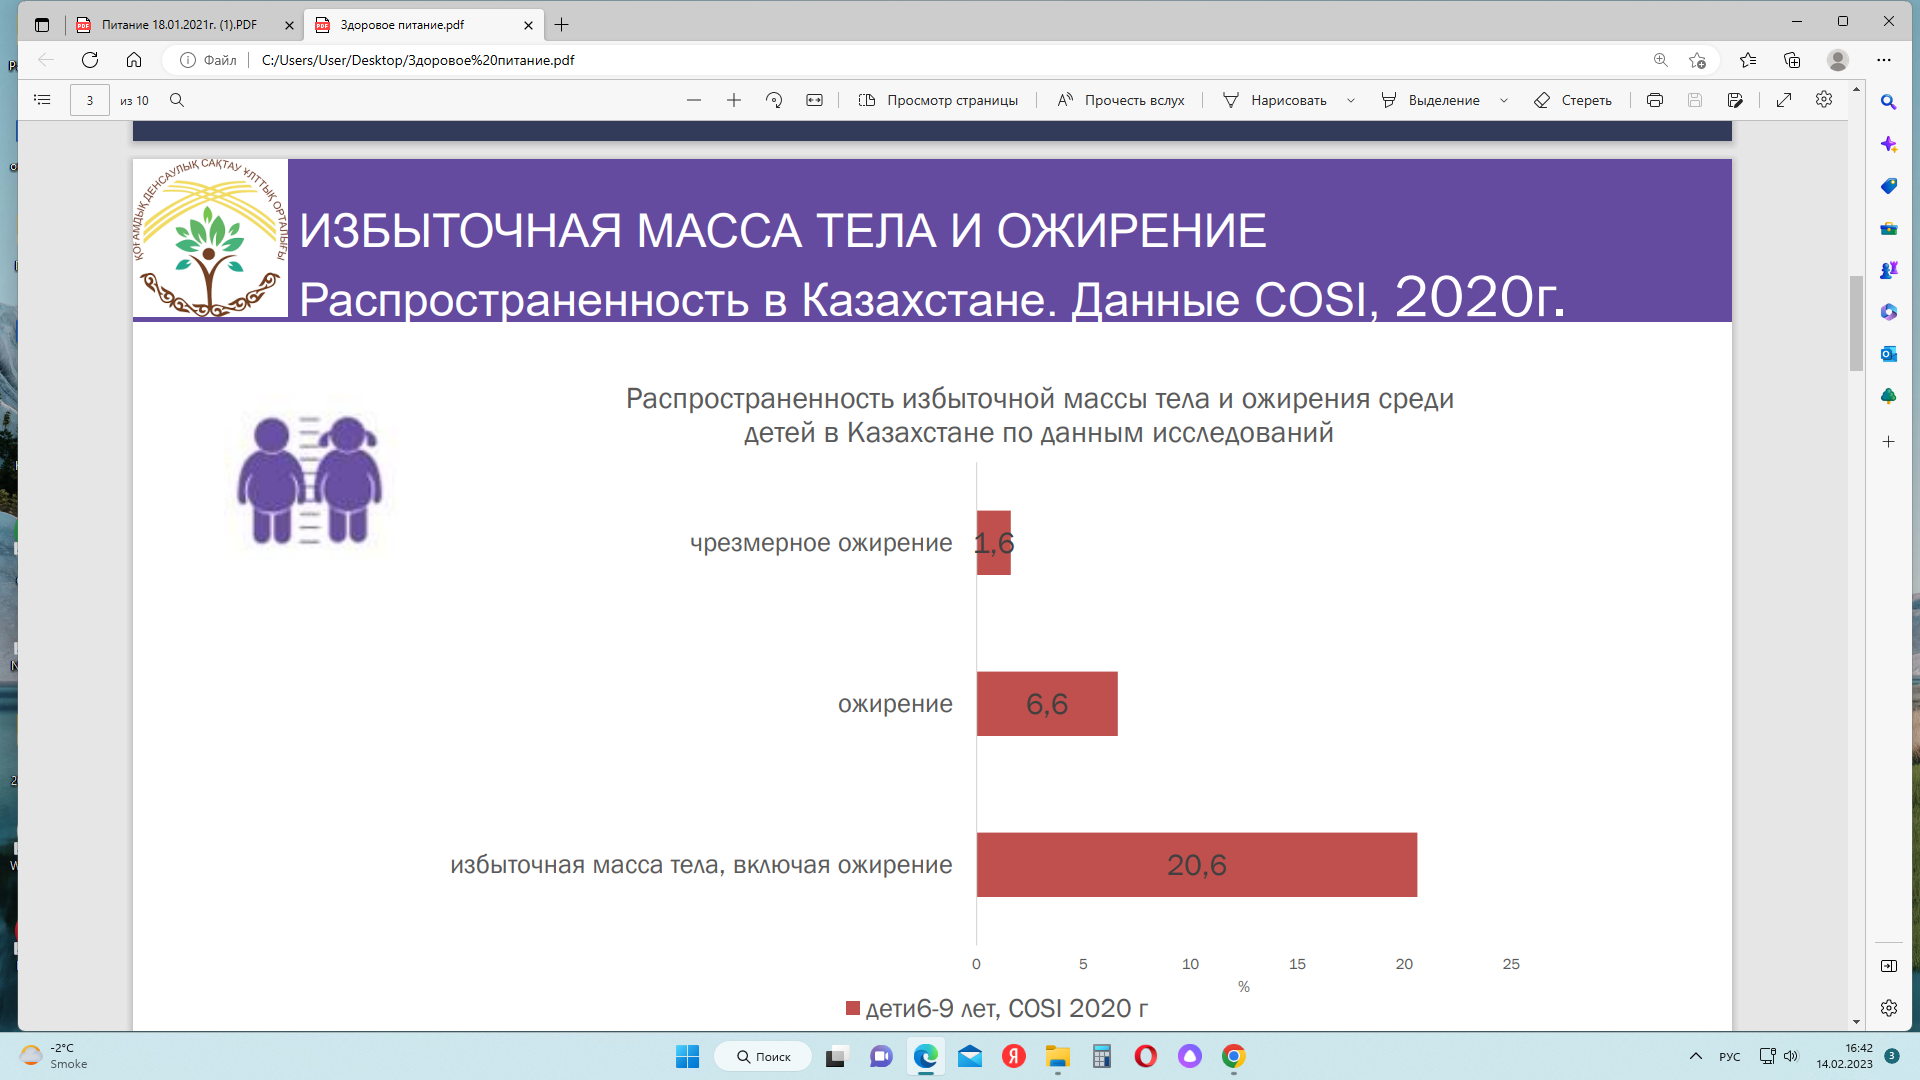Open Google Chrome from taskbar
The image size is (1920, 1080).
[x=1234, y=1056]
